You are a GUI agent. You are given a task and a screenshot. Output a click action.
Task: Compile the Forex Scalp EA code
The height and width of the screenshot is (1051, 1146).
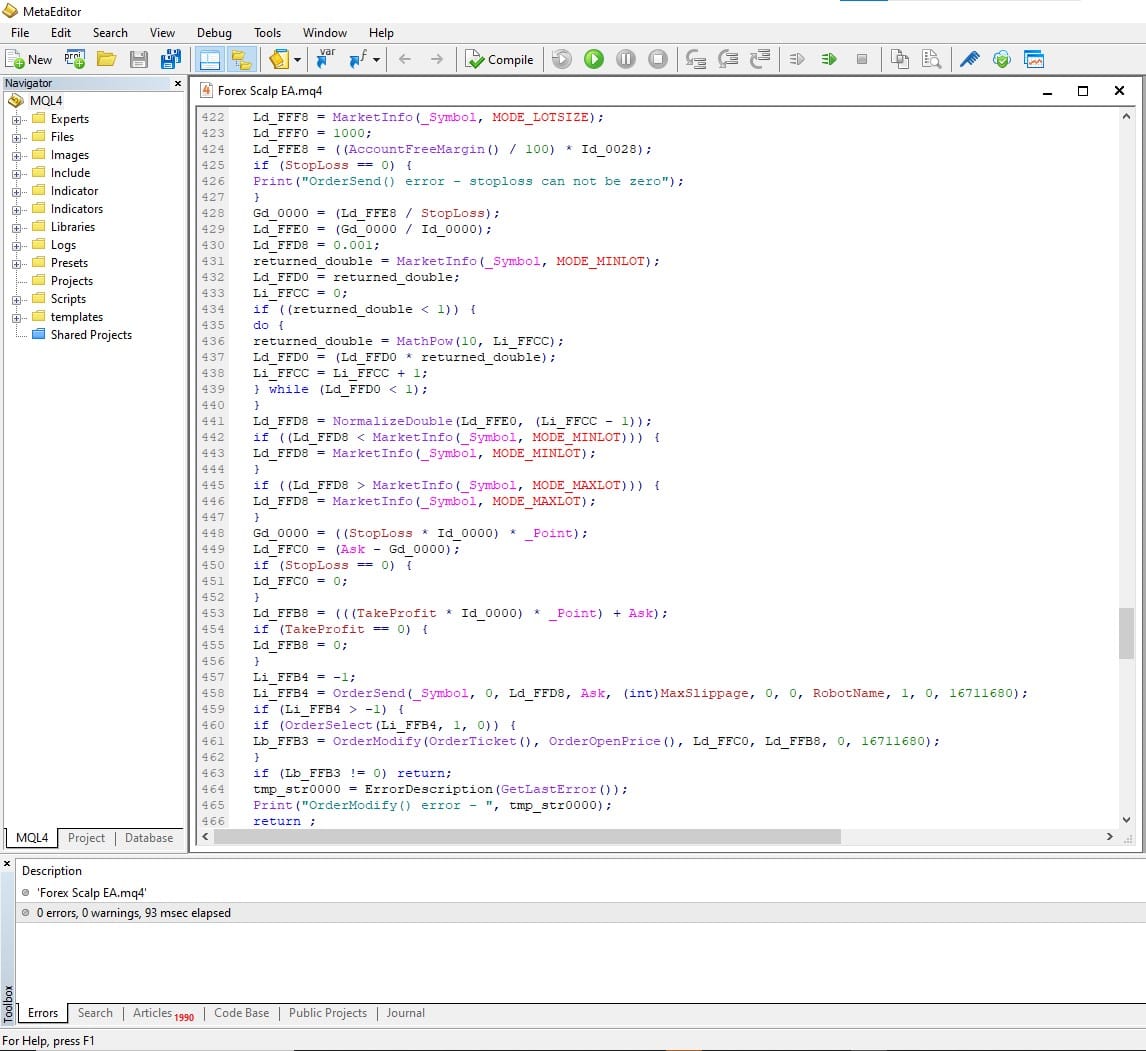coord(499,59)
